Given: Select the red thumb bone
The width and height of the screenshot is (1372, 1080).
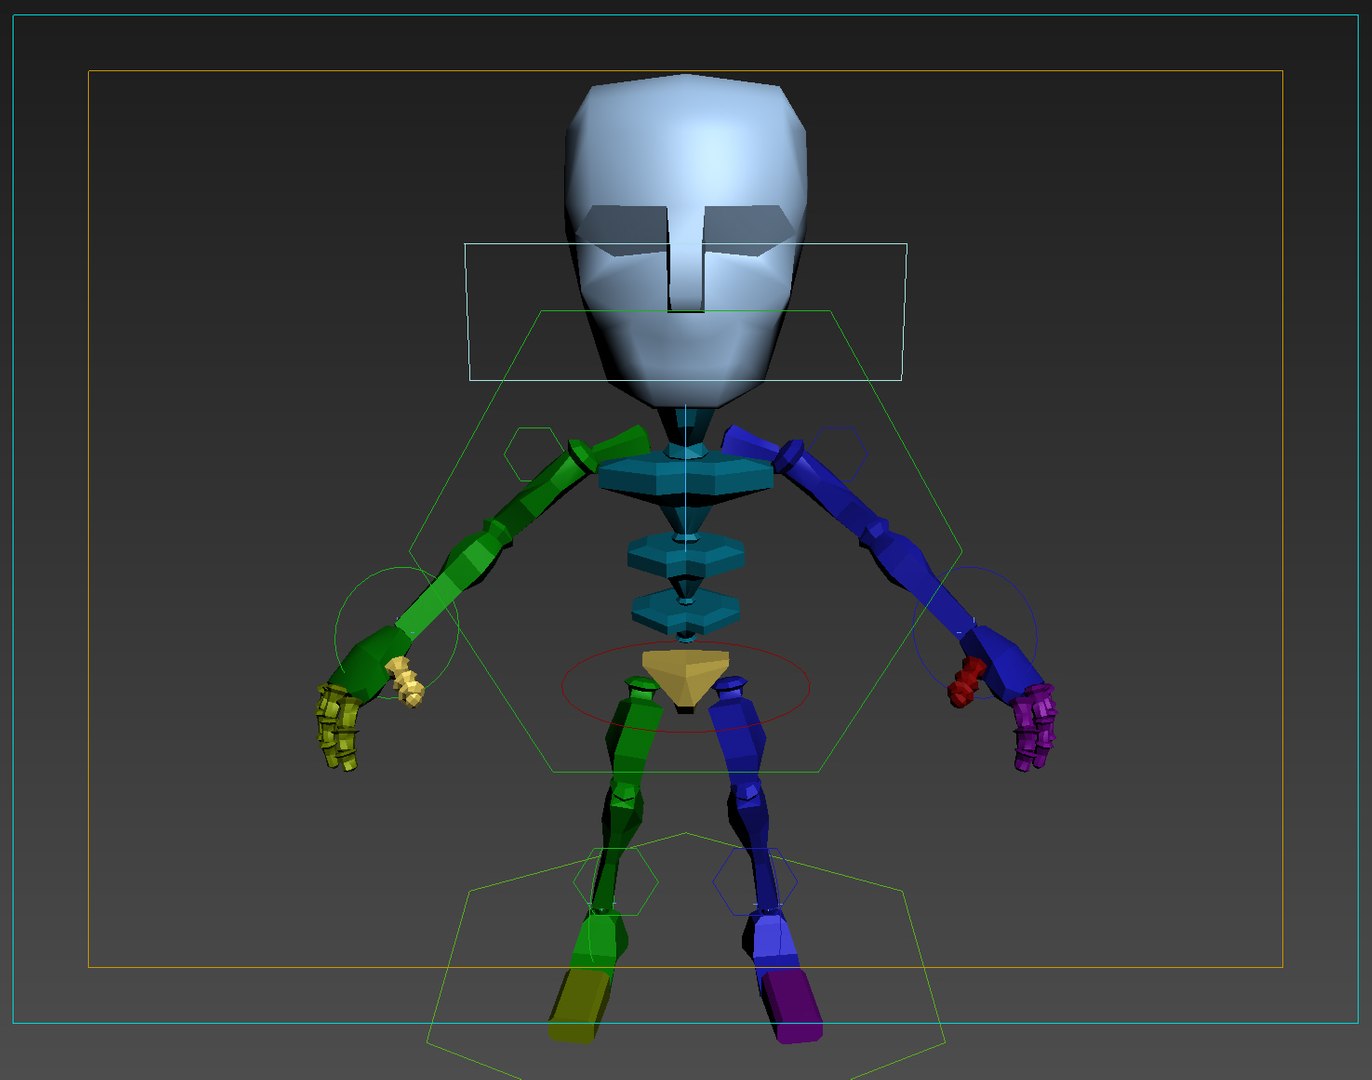Looking at the screenshot, I should [965, 682].
